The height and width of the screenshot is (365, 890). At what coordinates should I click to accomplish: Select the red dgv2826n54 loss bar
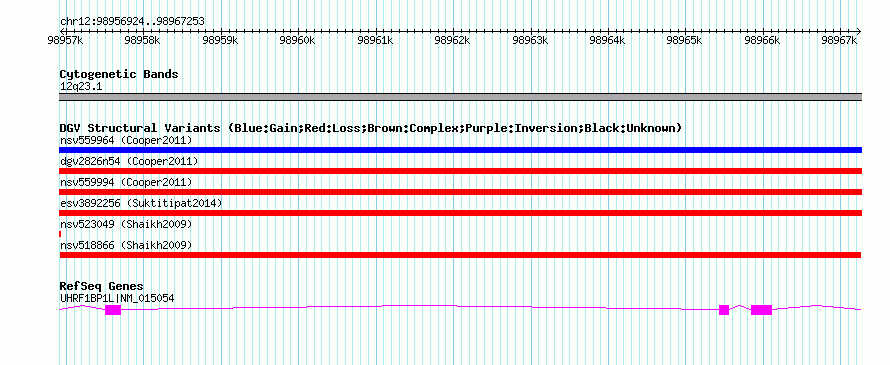click(460, 171)
